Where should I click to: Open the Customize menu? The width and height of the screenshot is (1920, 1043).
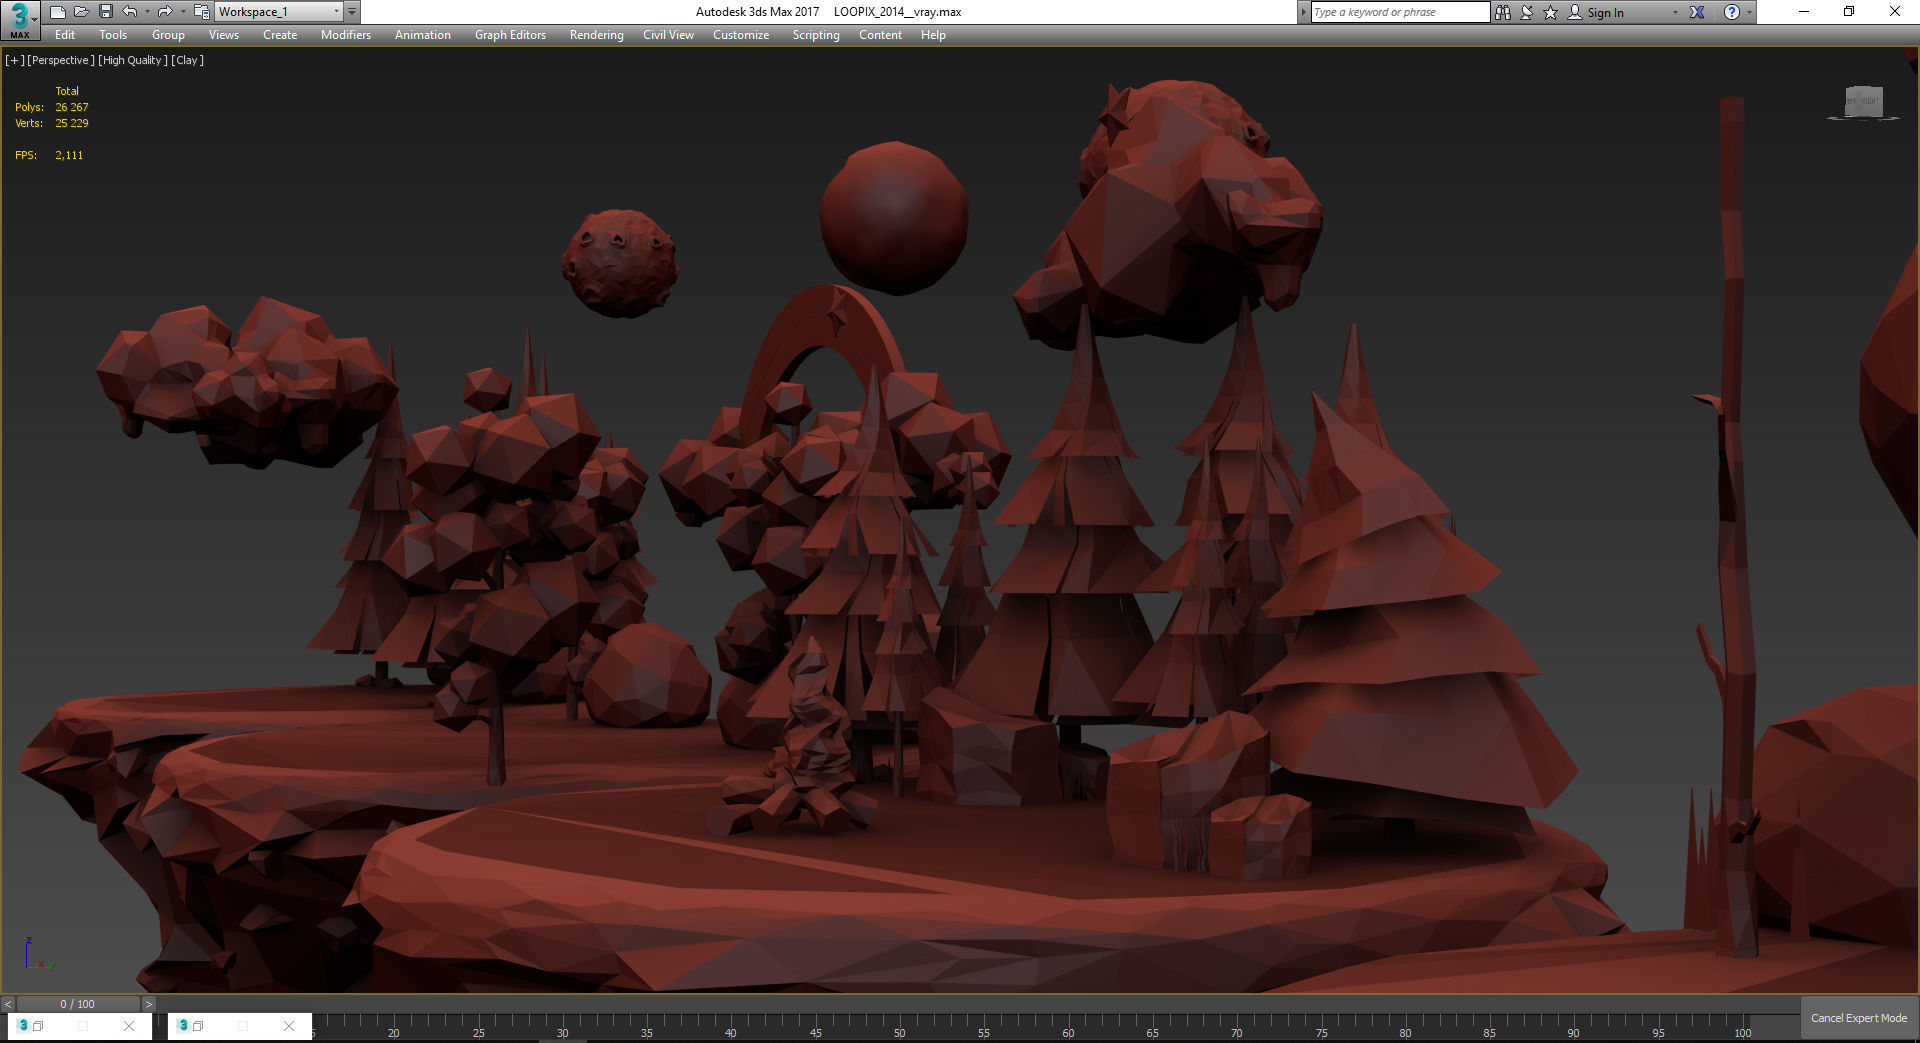pos(741,35)
